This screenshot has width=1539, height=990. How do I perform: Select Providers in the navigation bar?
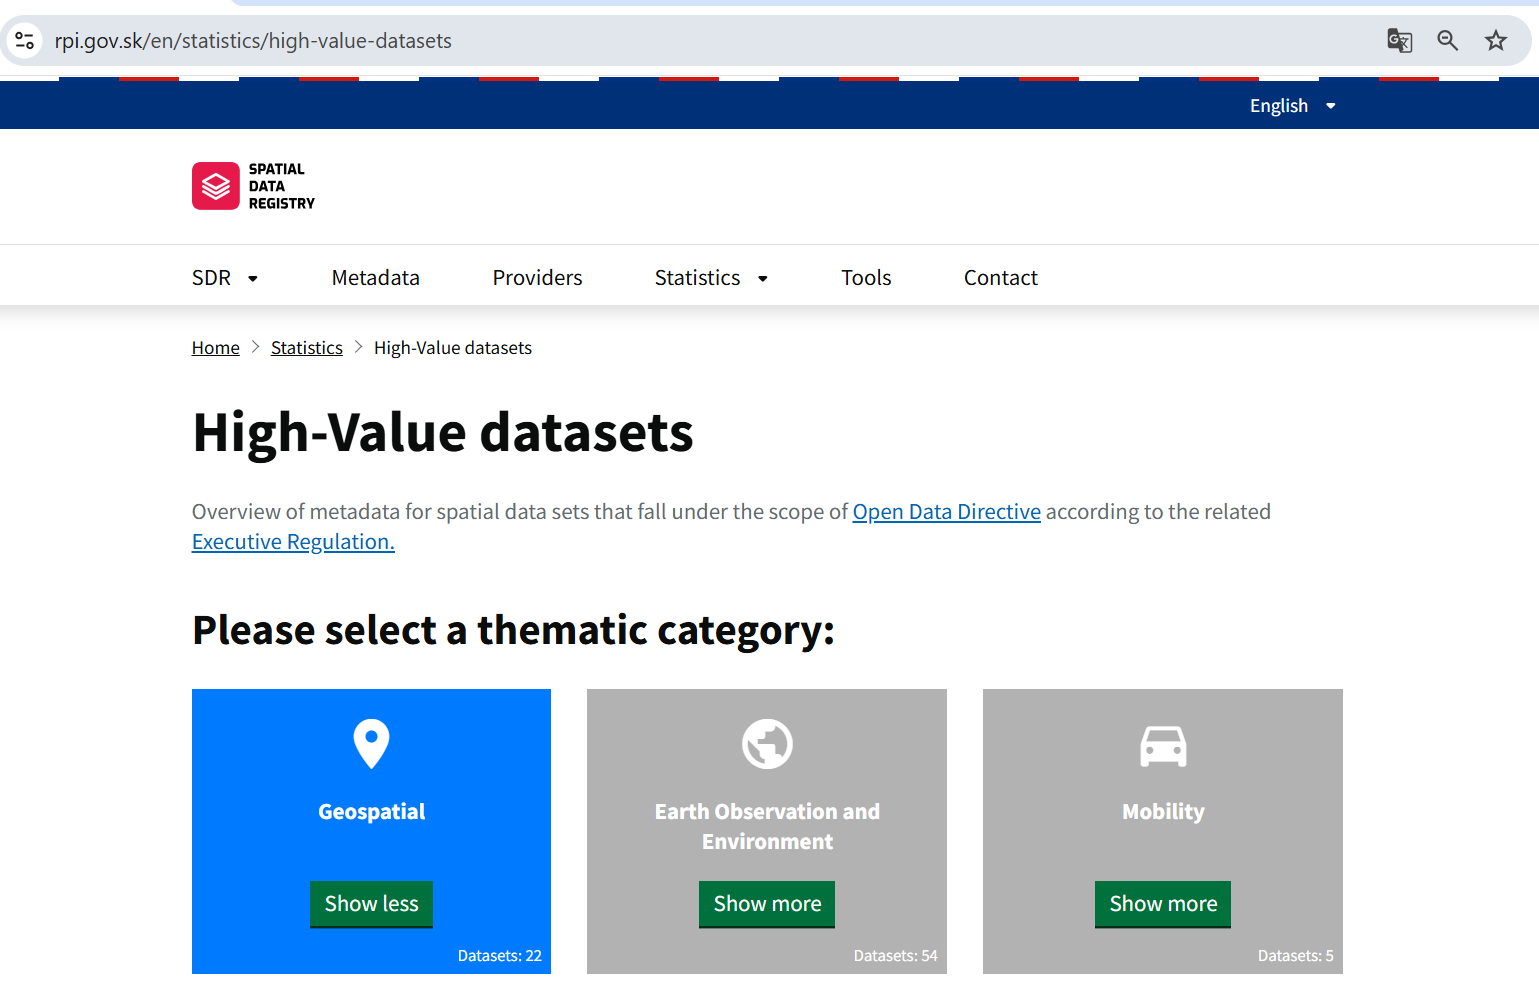tap(537, 278)
